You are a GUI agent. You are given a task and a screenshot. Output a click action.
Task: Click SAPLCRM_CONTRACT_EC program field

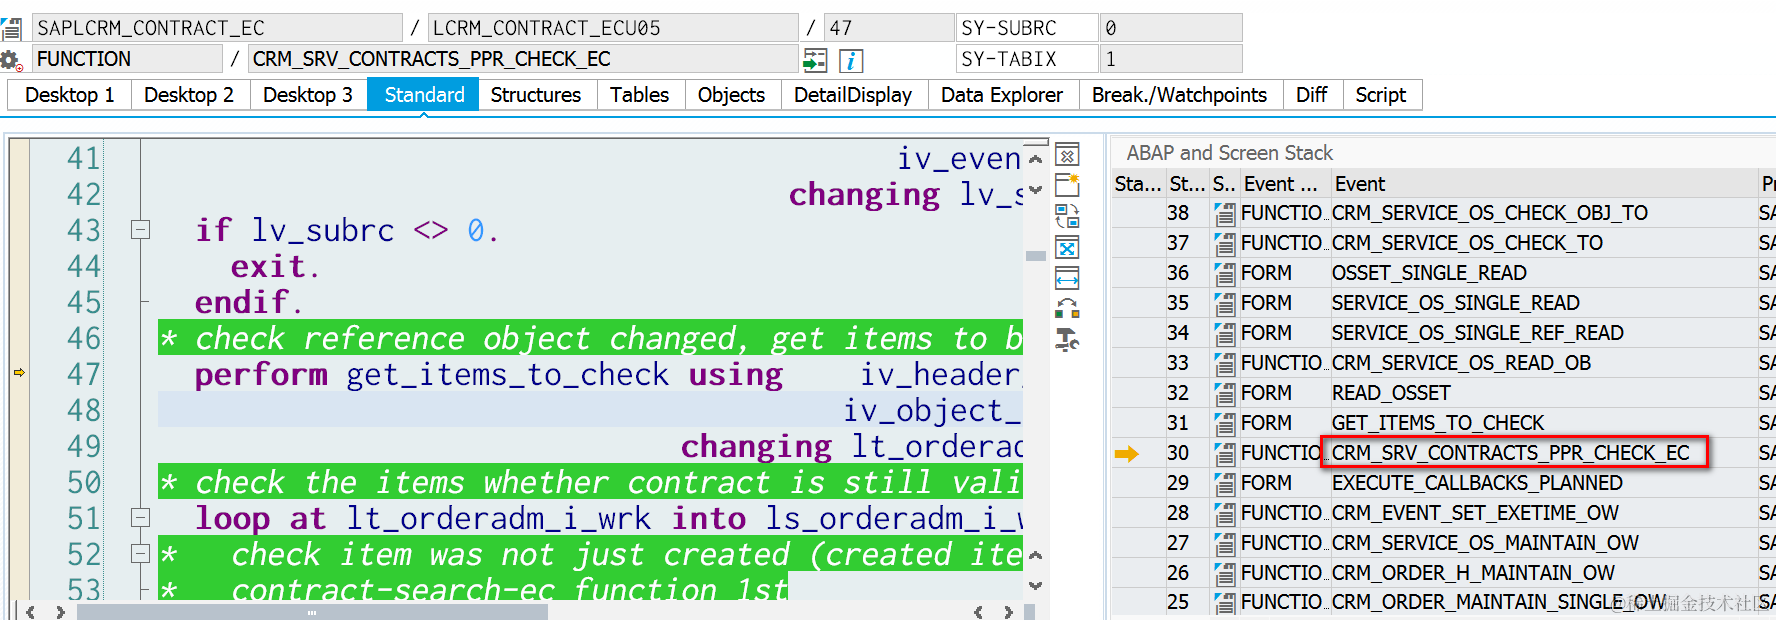coord(217,28)
